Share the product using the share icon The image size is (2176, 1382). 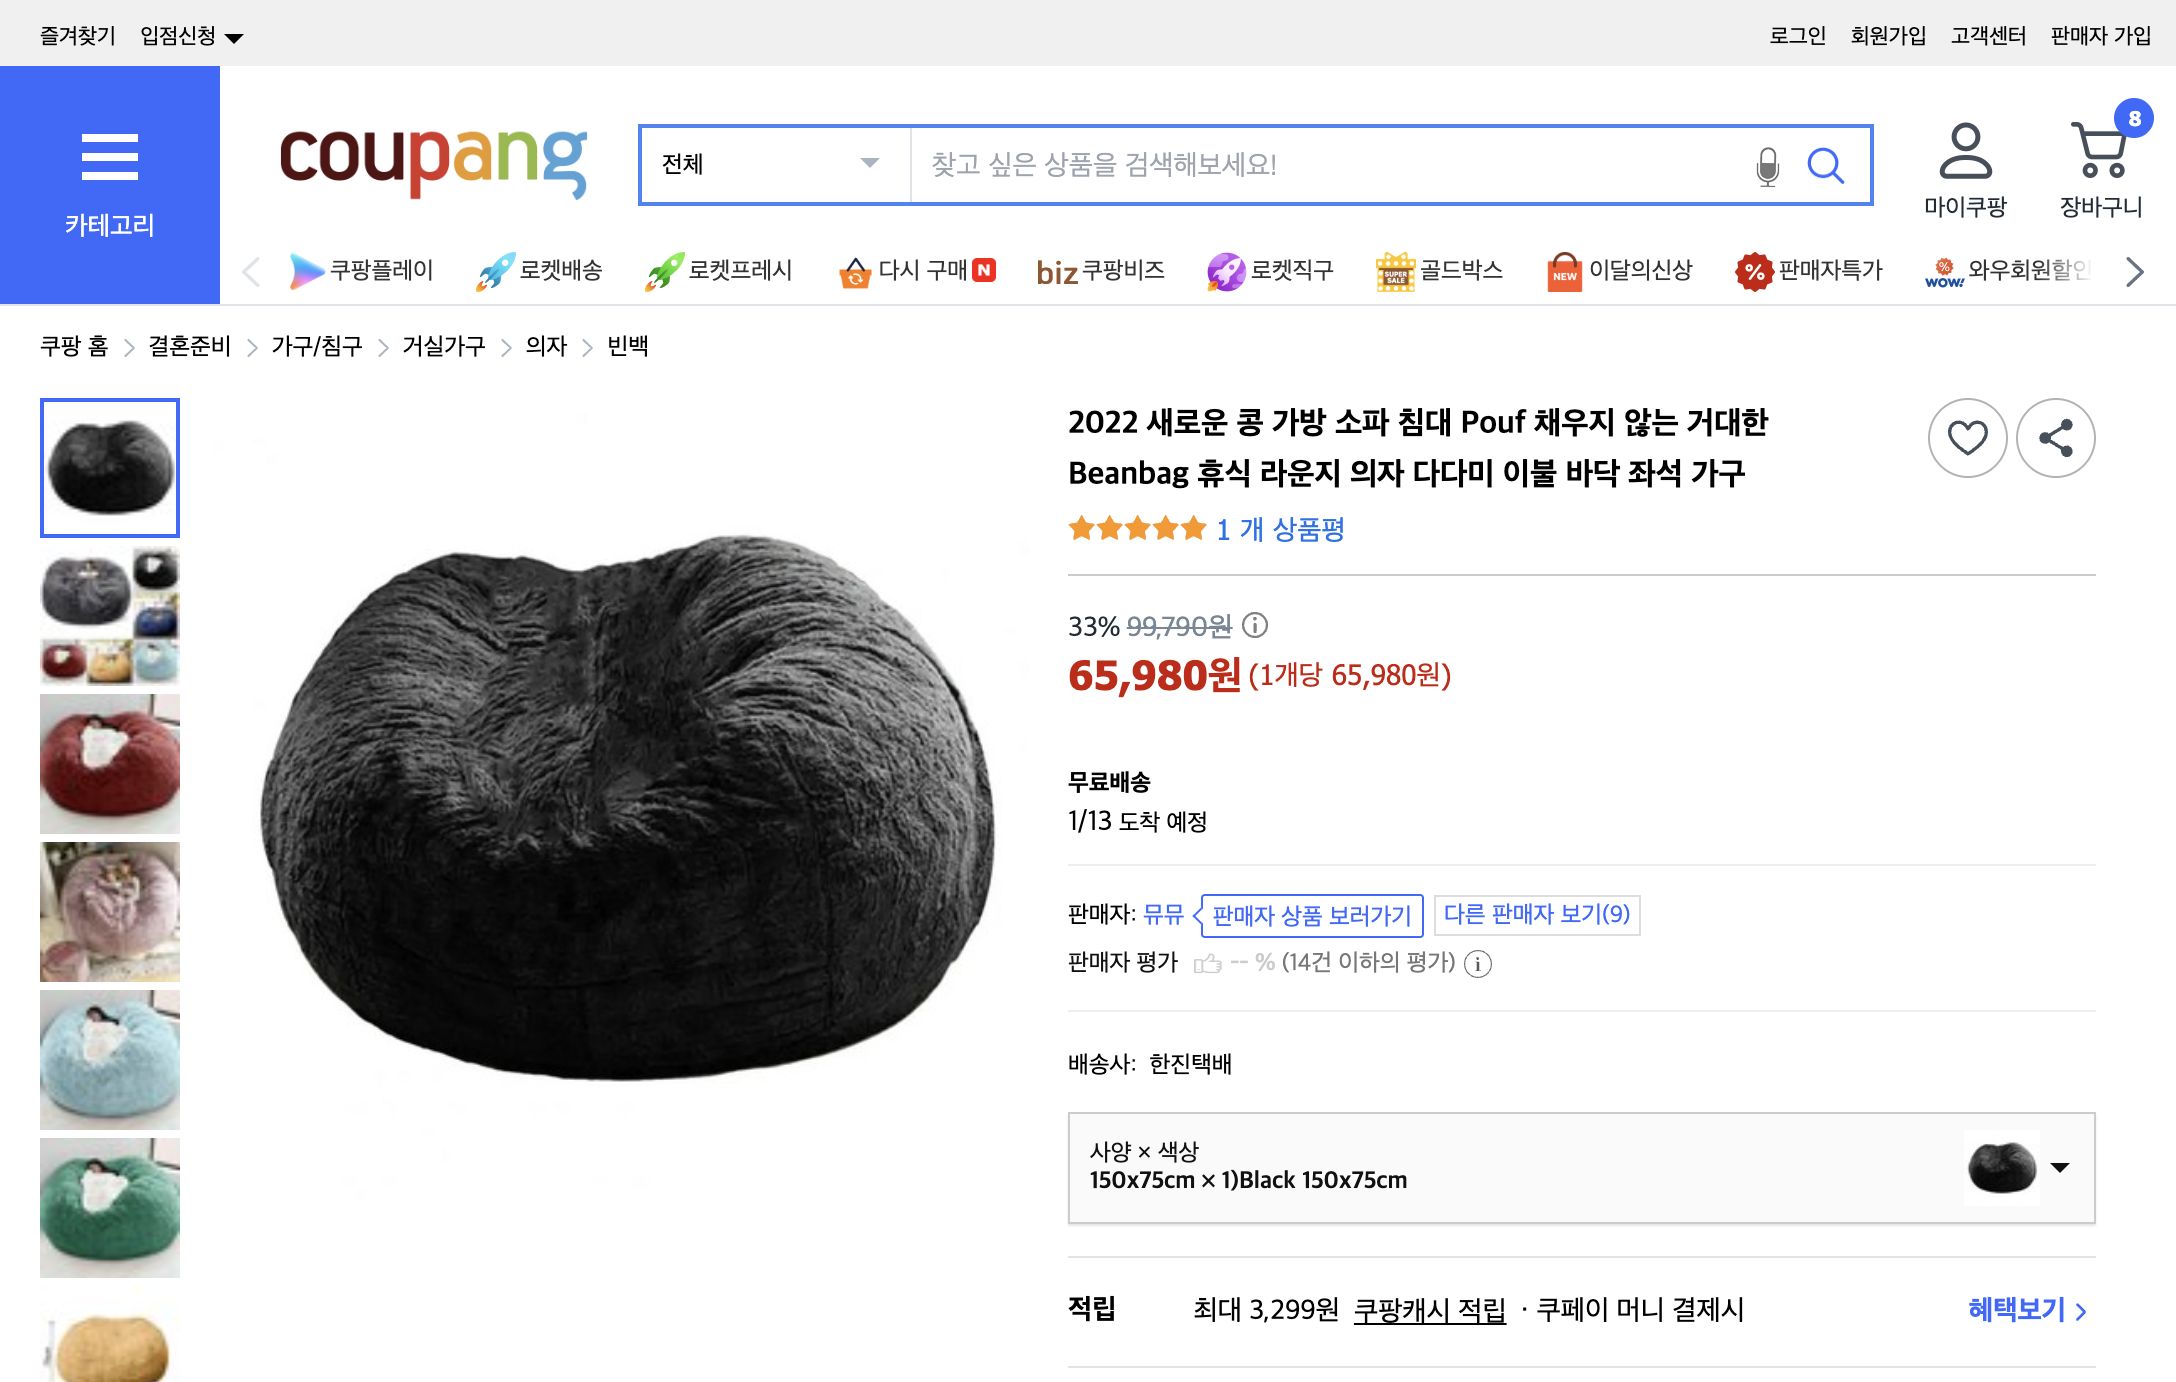(x=2055, y=438)
